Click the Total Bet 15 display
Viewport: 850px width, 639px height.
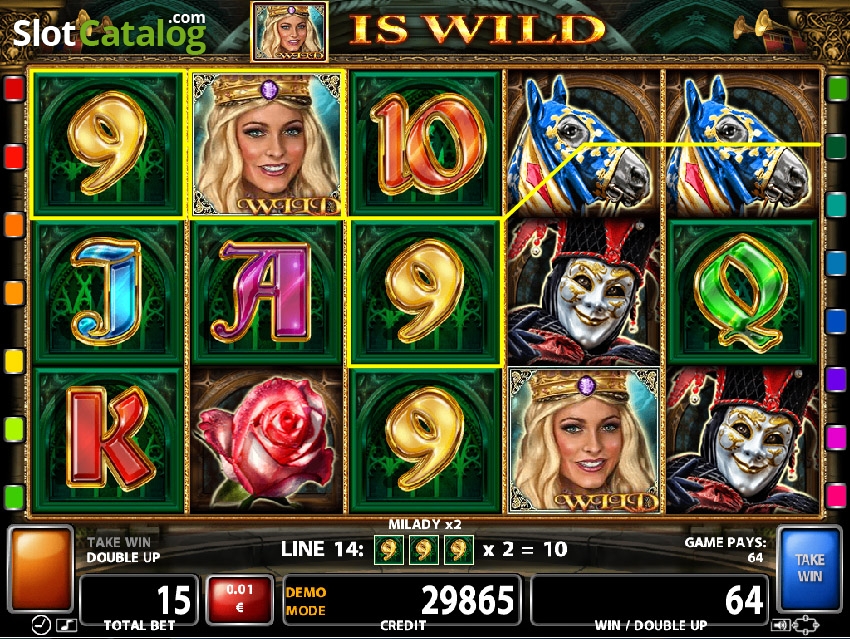[x=139, y=601]
